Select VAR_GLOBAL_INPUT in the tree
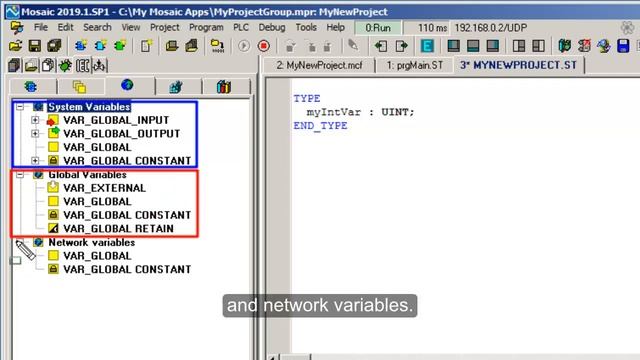This screenshot has width=640, height=360. click(x=116, y=120)
